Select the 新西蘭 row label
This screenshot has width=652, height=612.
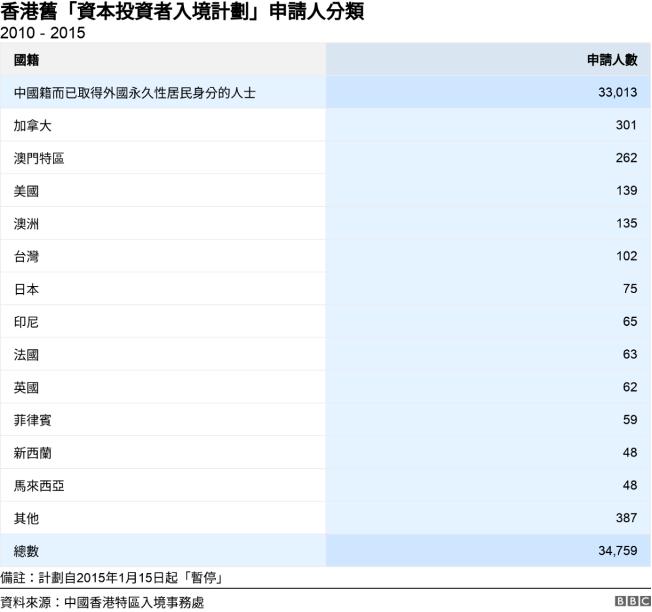click(x=32, y=453)
